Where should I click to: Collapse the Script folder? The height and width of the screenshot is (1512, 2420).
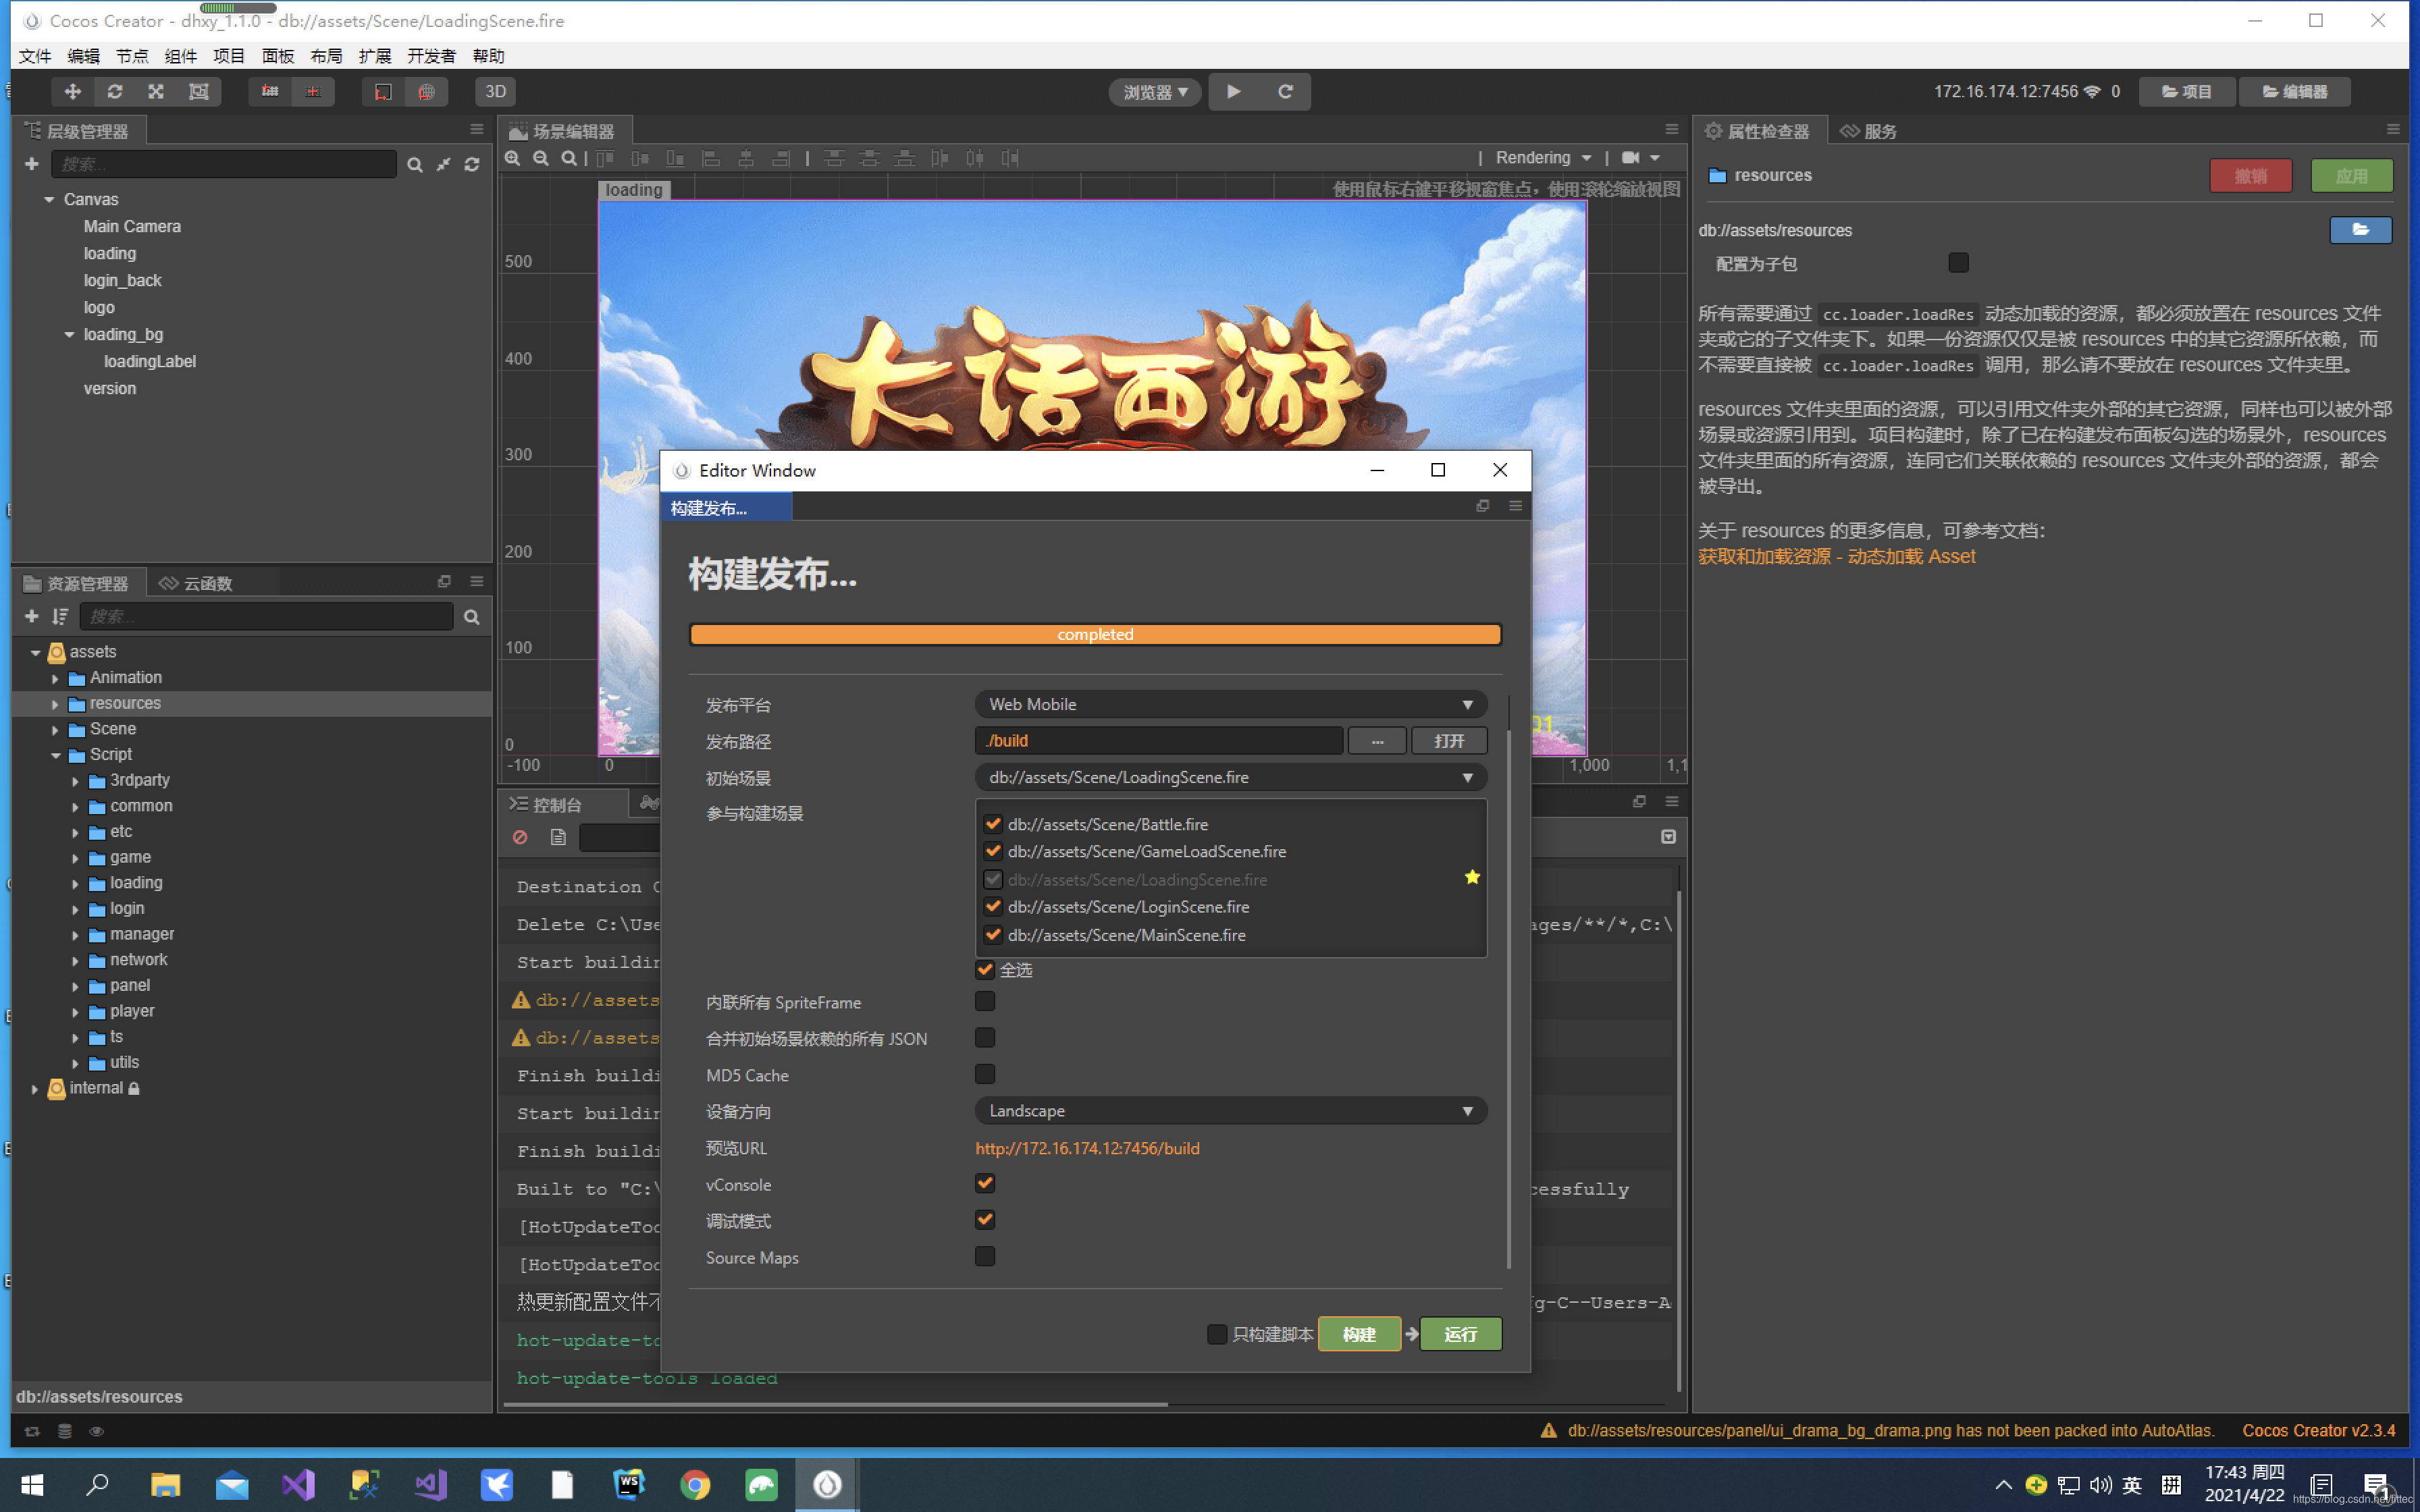click(x=55, y=755)
